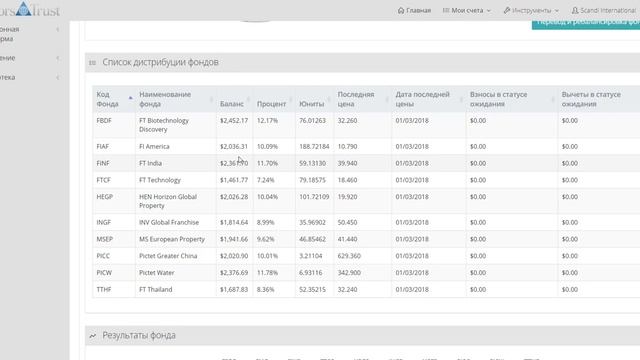Click Pictet Greater China fund name
The height and width of the screenshot is (360, 640).
click(x=168, y=256)
